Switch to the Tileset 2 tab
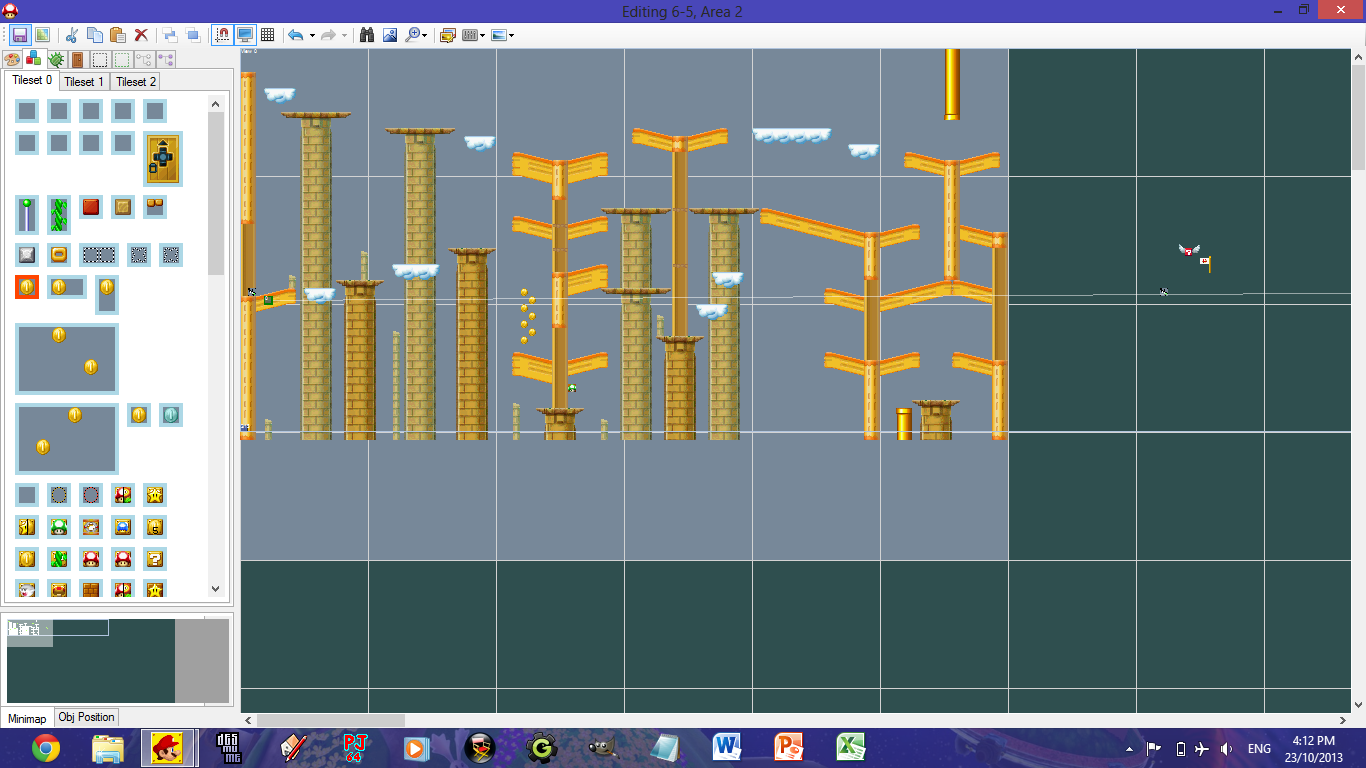Viewport: 1366px width, 768px height. (x=136, y=82)
